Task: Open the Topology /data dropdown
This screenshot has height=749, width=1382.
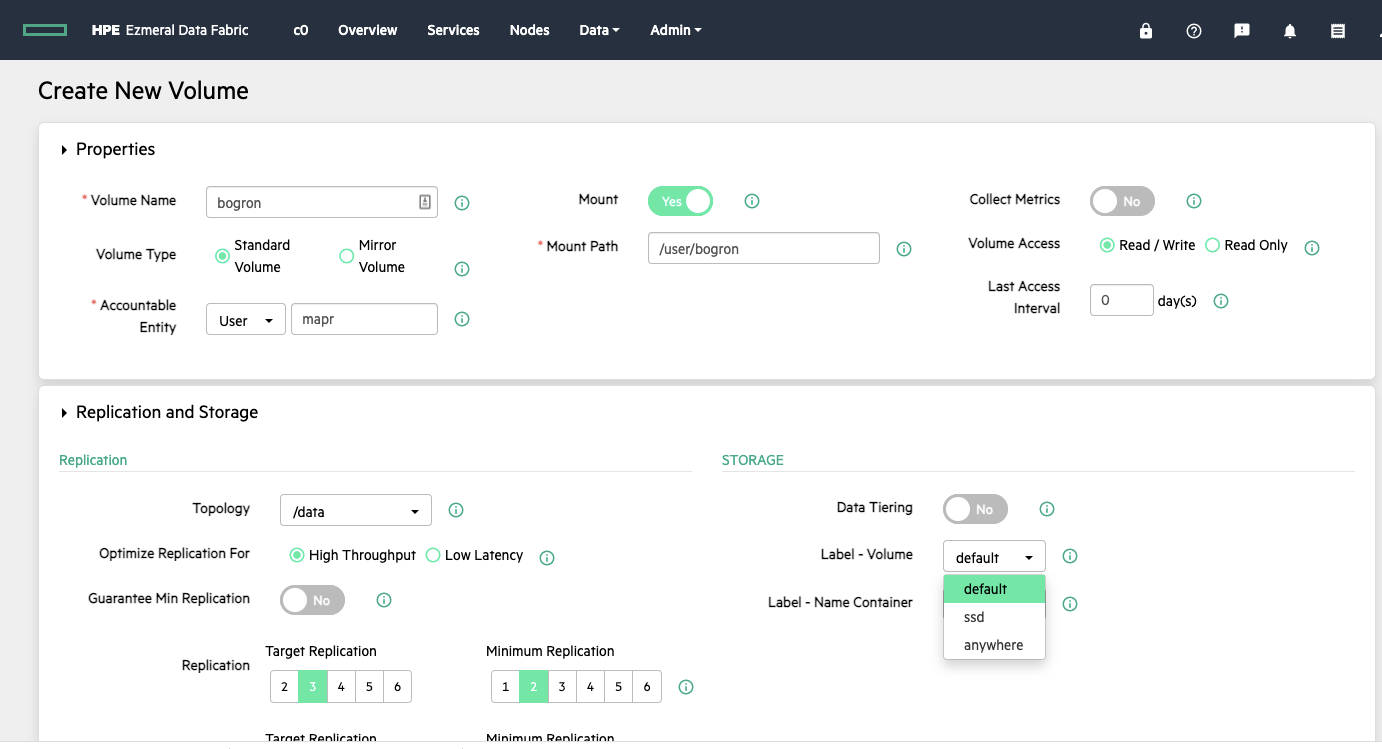Action: pos(356,510)
